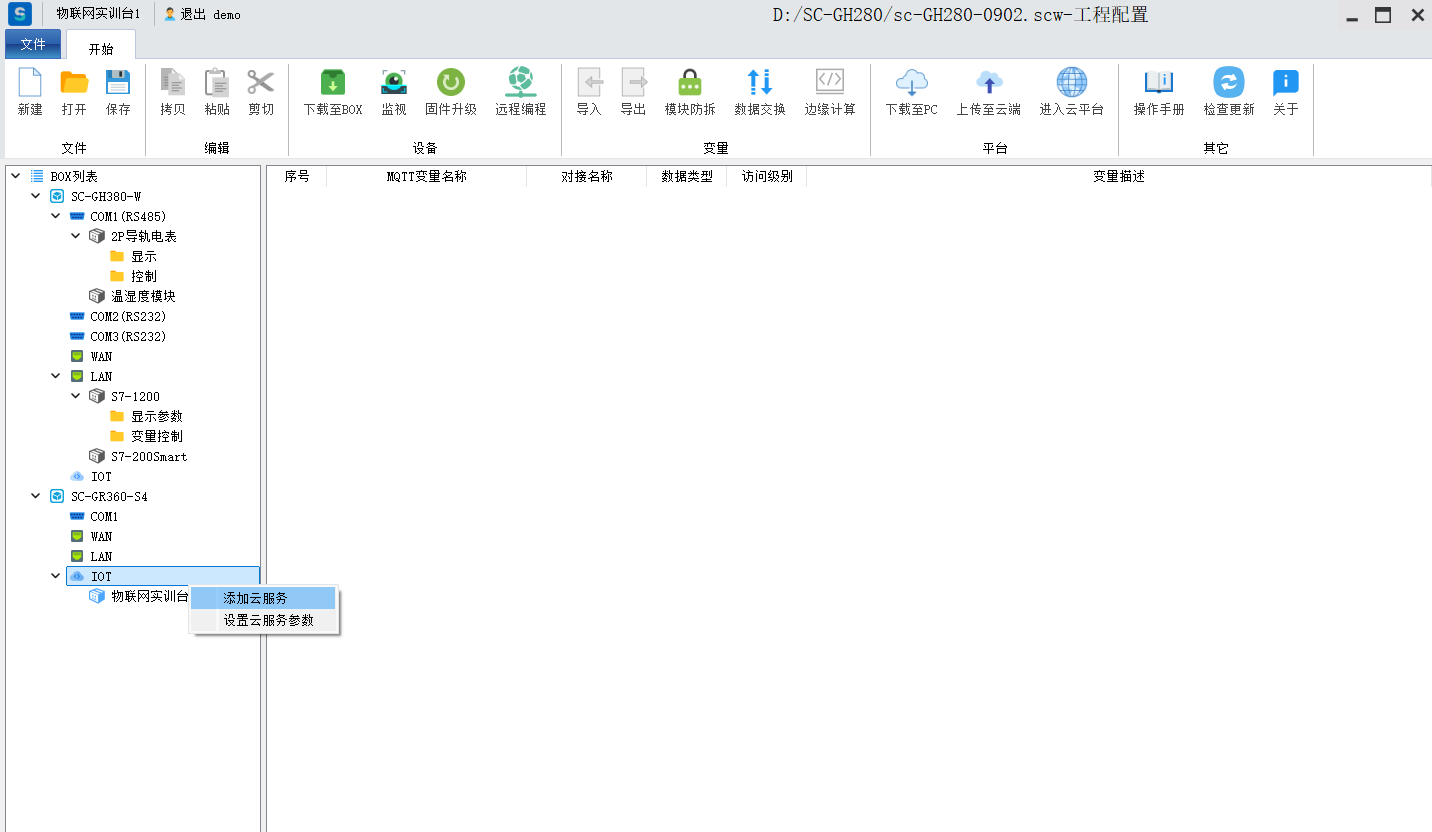Click the 下载至BOX download icon
Image resolution: width=1432 pixels, height=832 pixels.
332,83
